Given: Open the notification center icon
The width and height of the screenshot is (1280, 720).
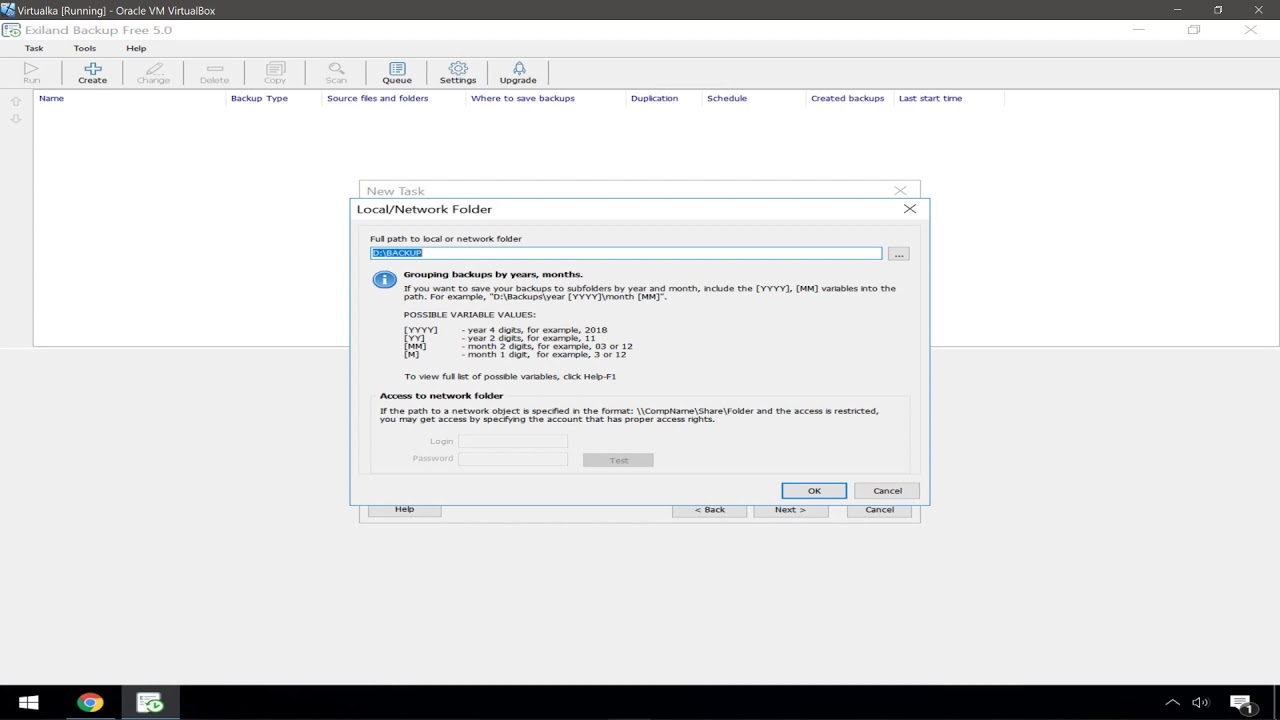Looking at the screenshot, I should tap(1241, 703).
